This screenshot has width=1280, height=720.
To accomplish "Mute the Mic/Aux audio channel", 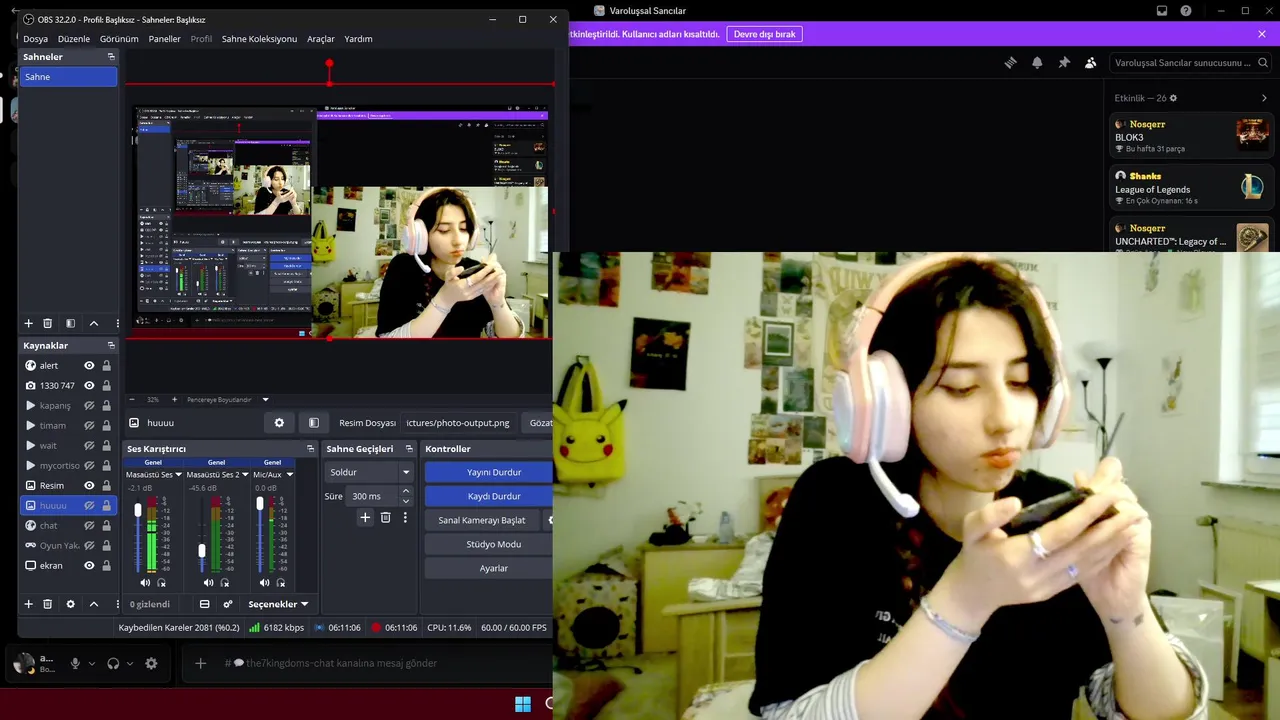I will point(264,582).
